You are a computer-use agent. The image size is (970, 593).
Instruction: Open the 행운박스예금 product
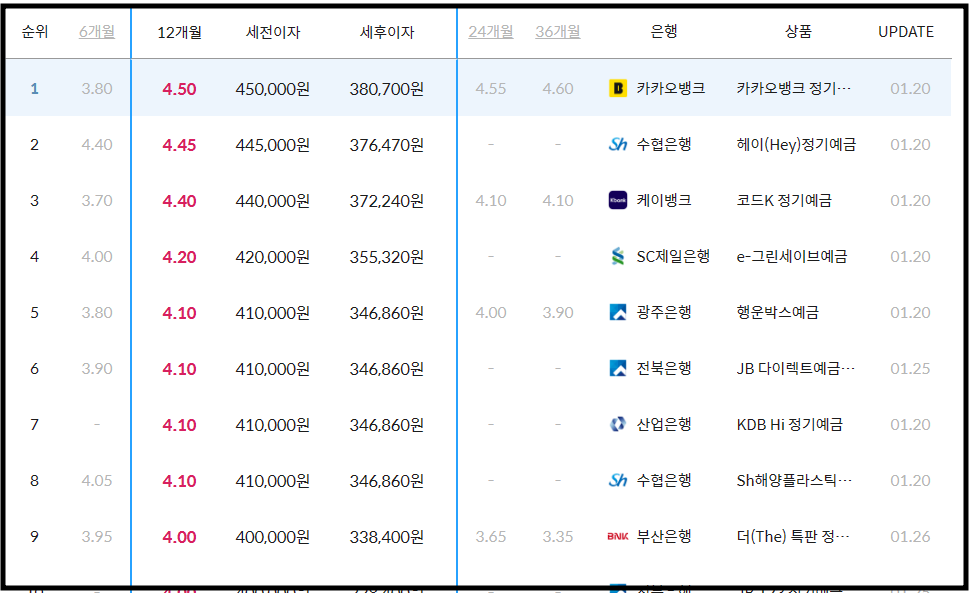click(777, 312)
